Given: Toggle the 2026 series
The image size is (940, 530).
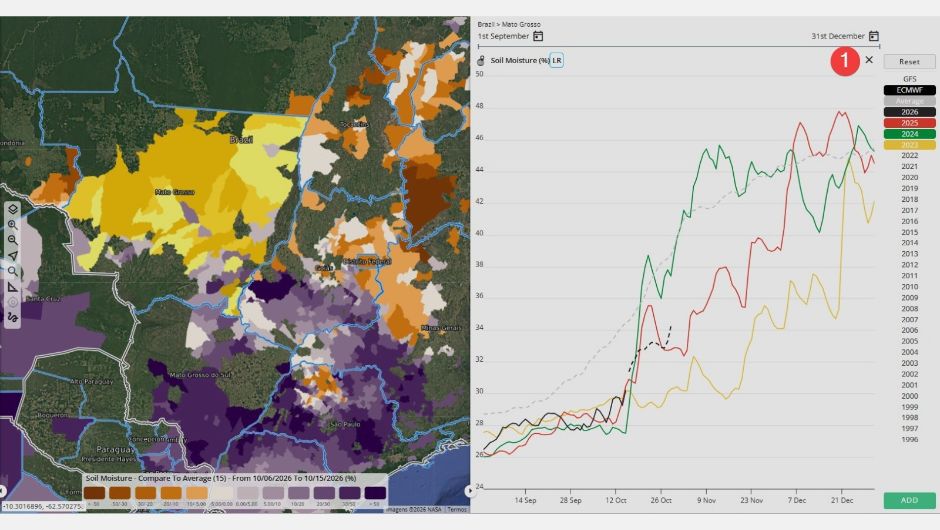Looking at the screenshot, I should [909, 112].
